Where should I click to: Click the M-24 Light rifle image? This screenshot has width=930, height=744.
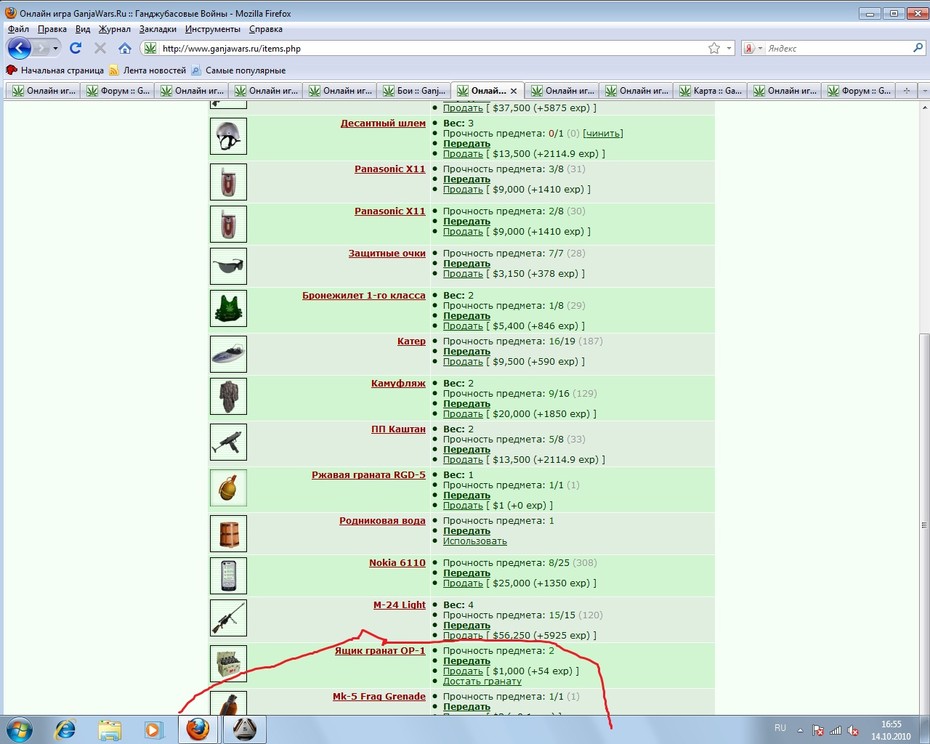click(x=228, y=618)
